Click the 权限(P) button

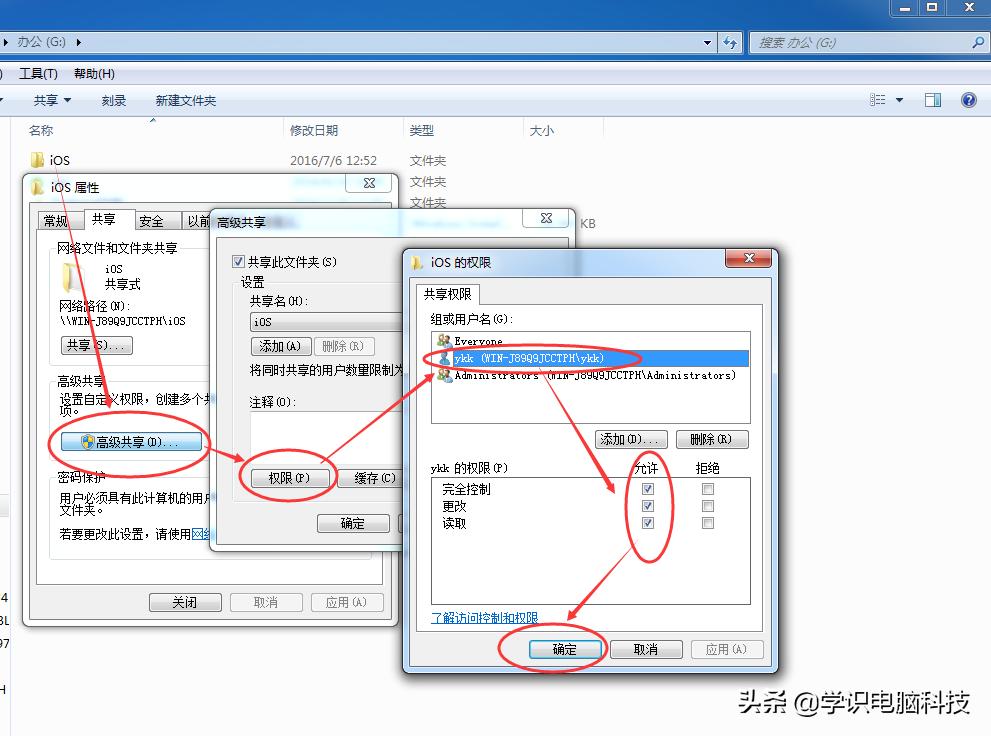pos(287,478)
